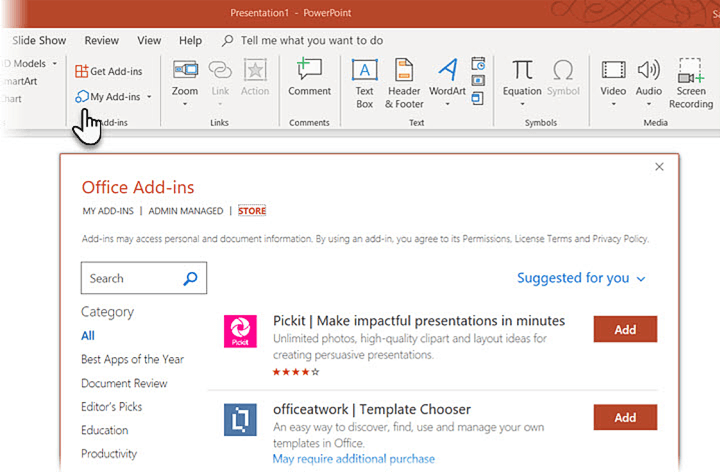Image resolution: width=720 pixels, height=472 pixels.
Task: Open the Zoom ribbon tool
Action: point(185,78)
